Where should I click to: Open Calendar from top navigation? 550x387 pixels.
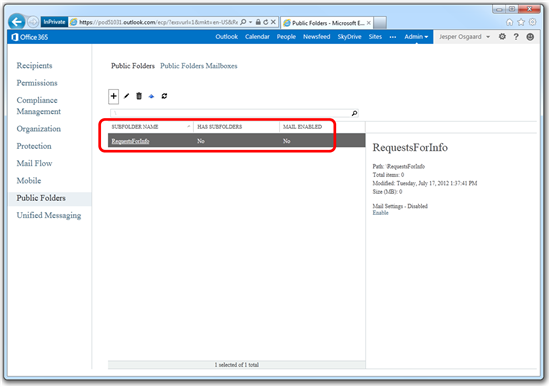[x=257, y=36]
